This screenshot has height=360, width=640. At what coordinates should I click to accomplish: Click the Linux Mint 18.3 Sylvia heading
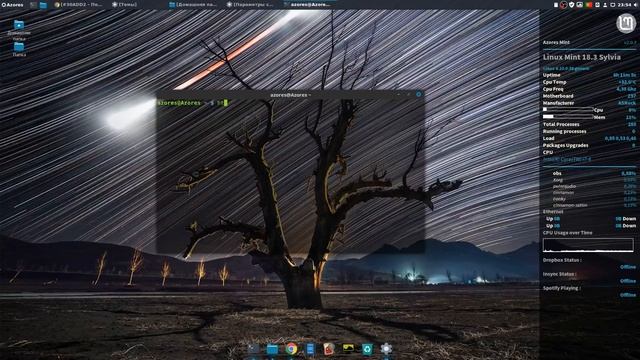(x=582, y=57)
